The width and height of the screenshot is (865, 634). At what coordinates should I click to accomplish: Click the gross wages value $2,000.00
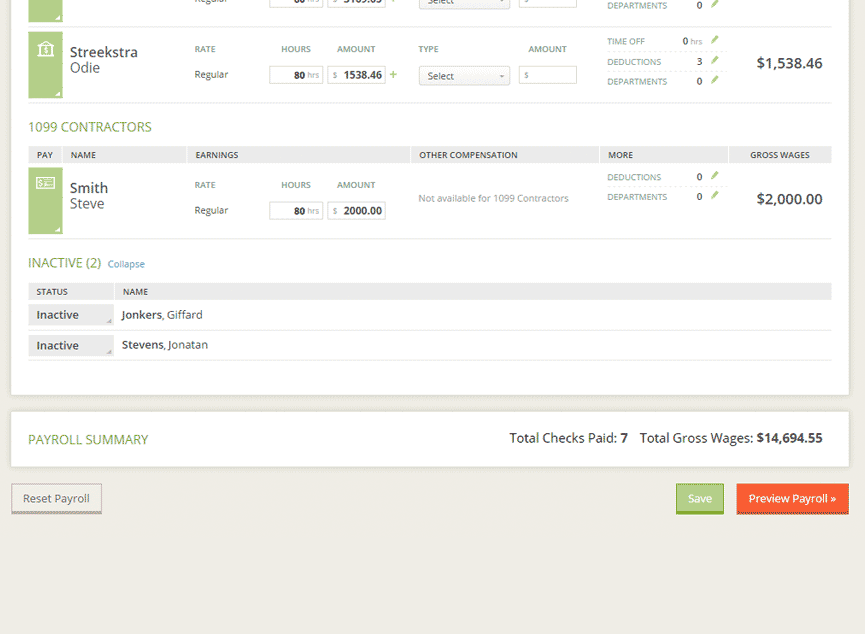(x=789, y=199)
